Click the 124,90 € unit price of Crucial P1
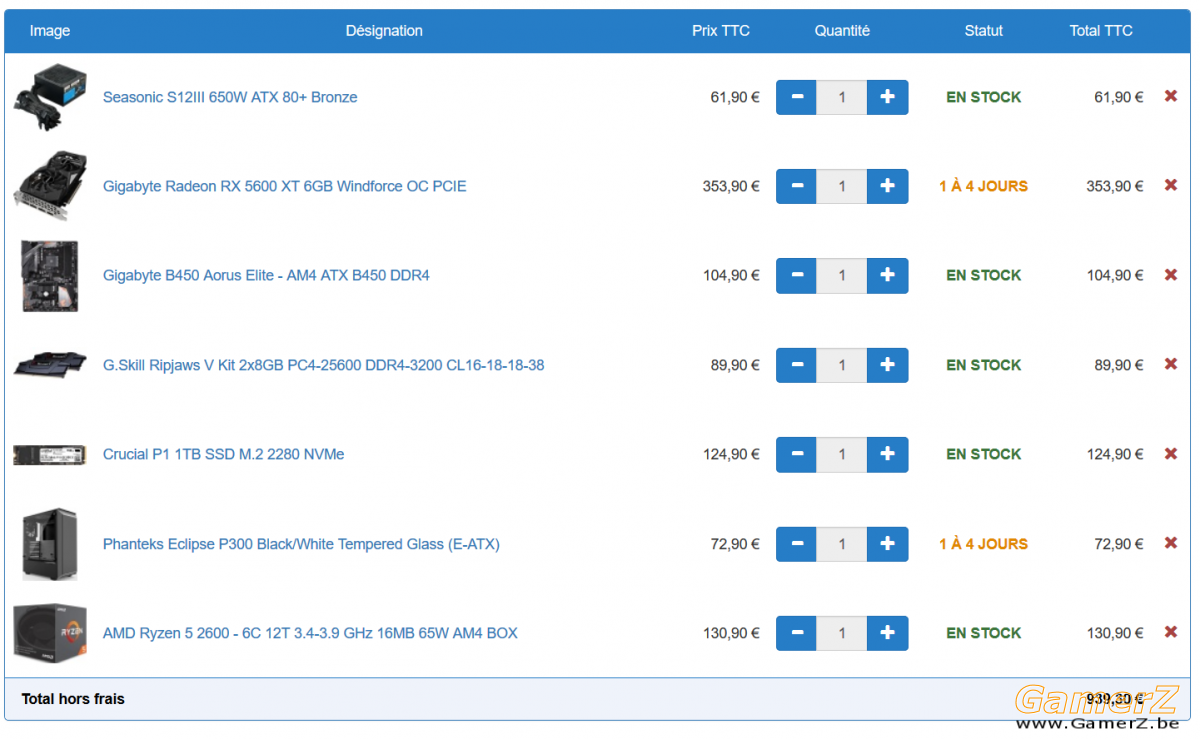1200x739 pixels. click(x=731, y=454)
